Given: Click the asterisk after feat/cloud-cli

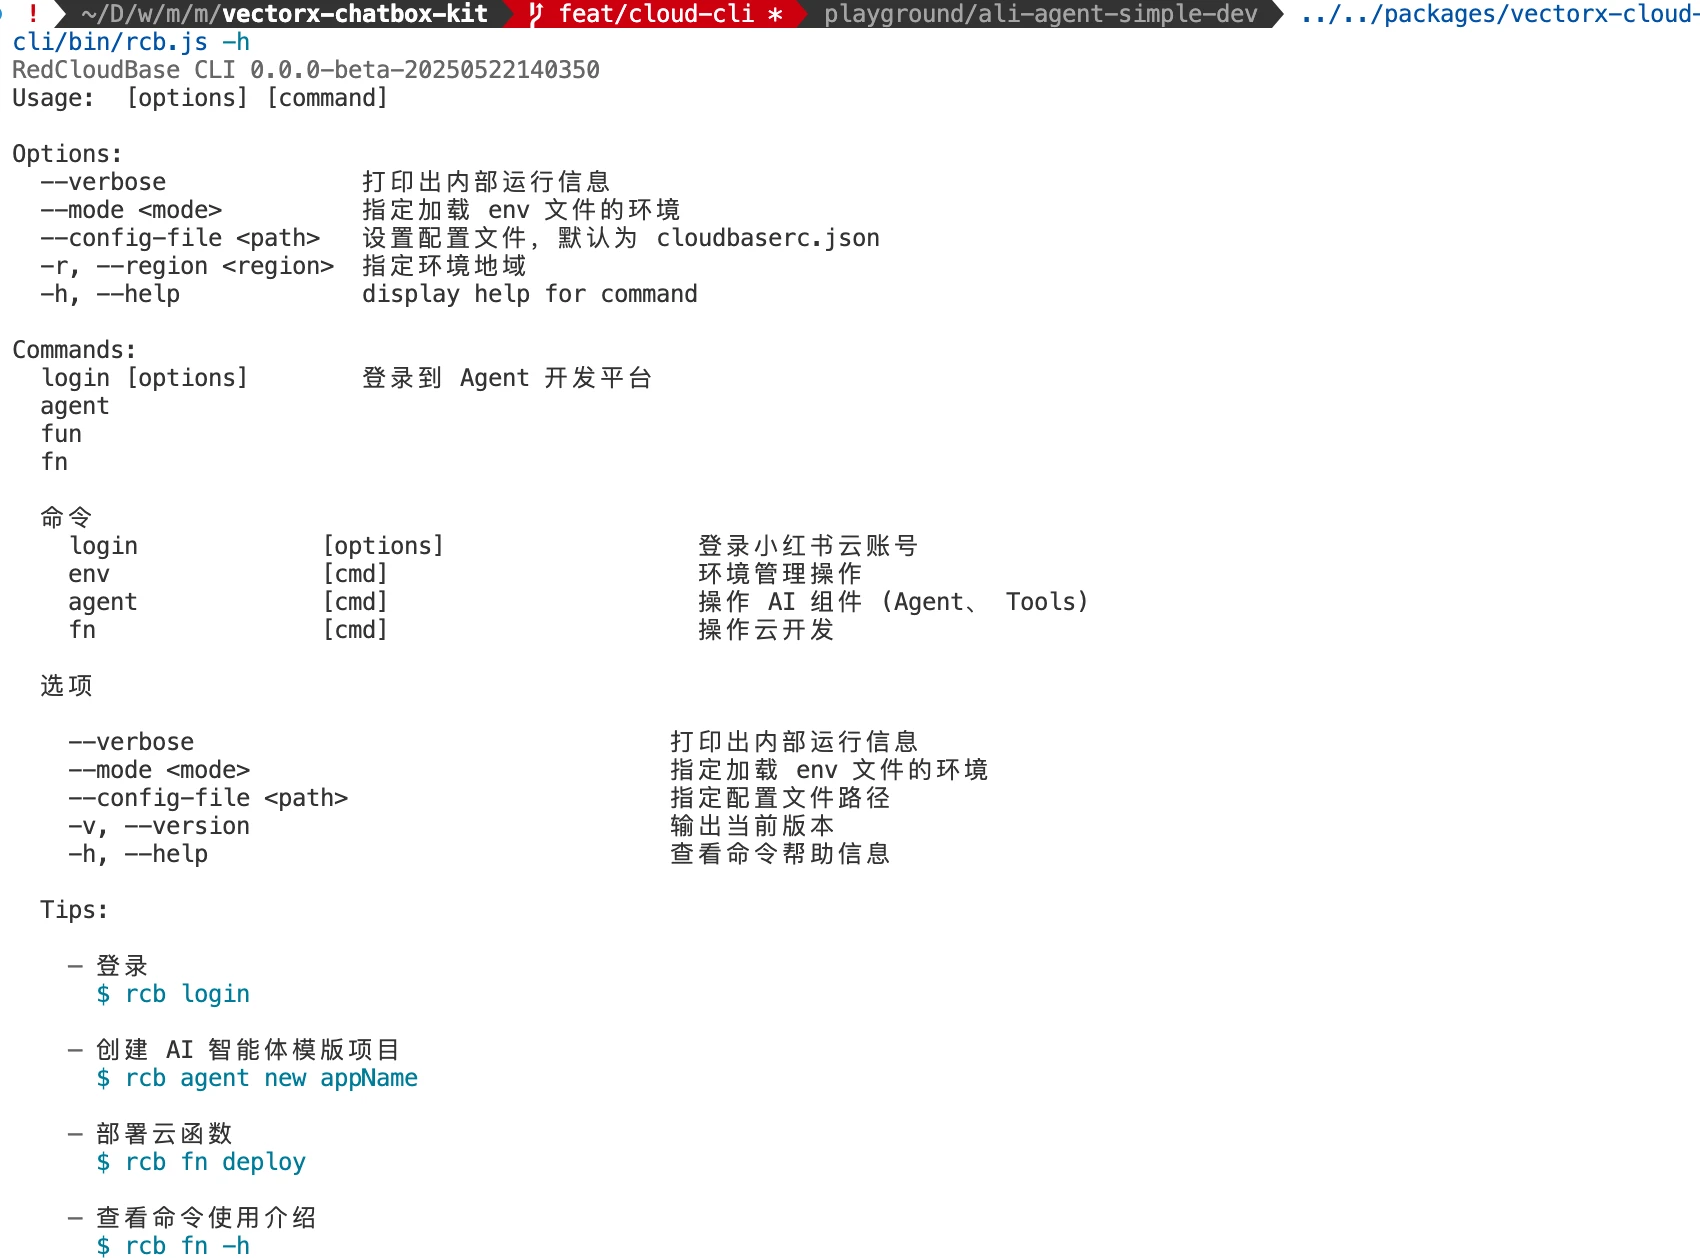Looking at the screenshot, I should tap(774, 14).
